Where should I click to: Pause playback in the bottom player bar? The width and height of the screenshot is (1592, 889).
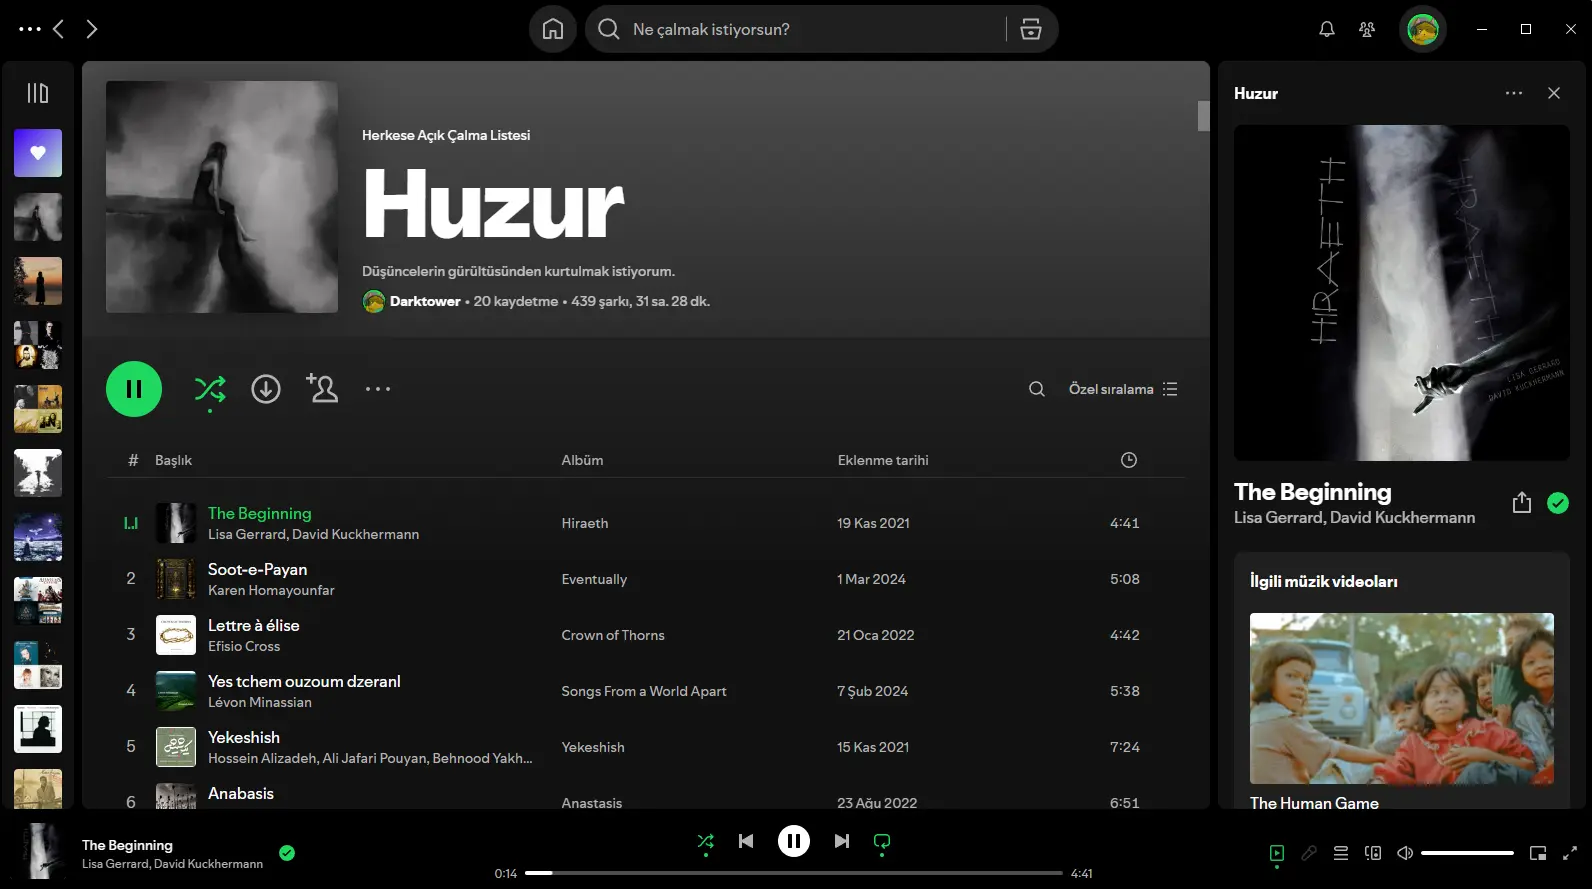pyautogui.click(x=794, y=841)
